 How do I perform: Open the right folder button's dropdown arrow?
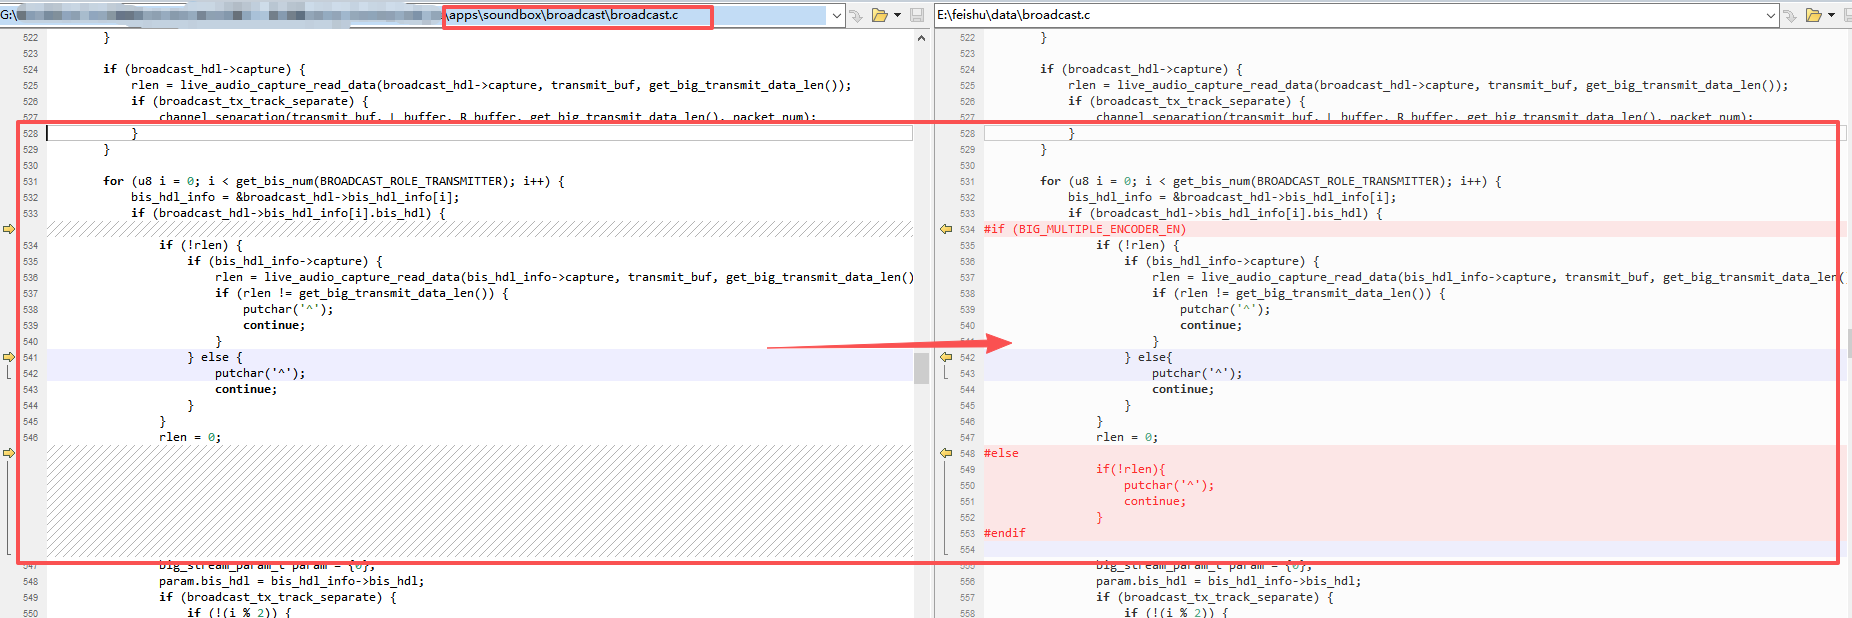click(1831, 15)
